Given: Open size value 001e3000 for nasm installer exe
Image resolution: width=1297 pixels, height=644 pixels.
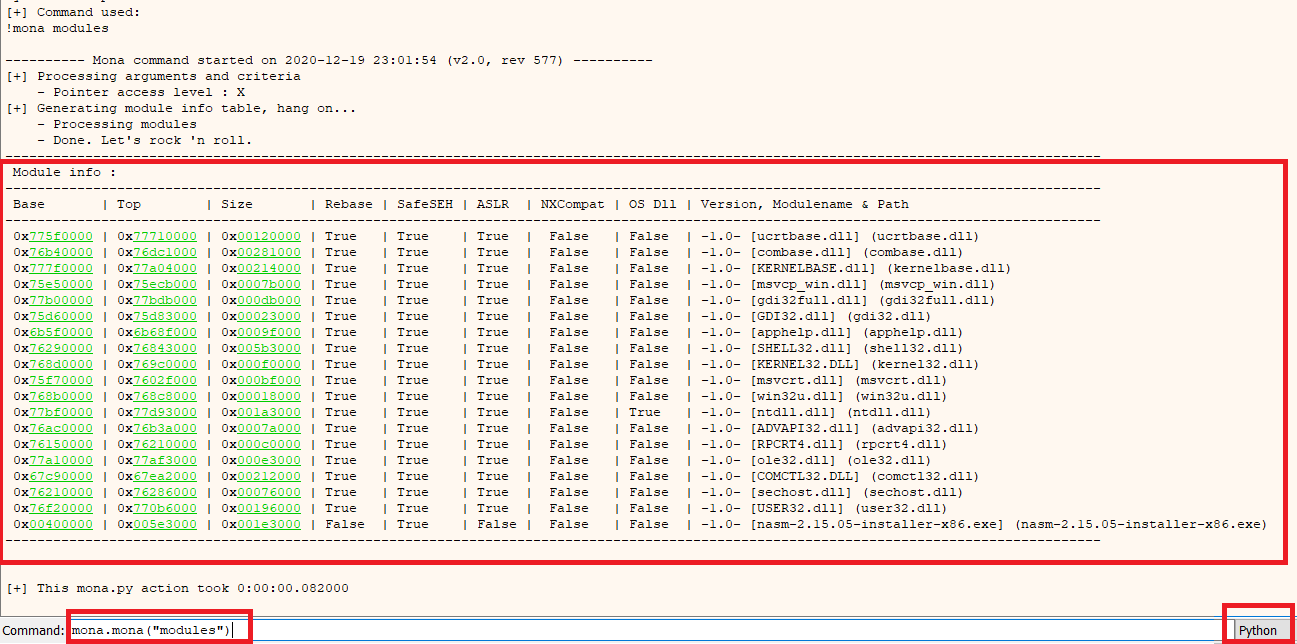Looking at the screenshot, I should (269, 524).
